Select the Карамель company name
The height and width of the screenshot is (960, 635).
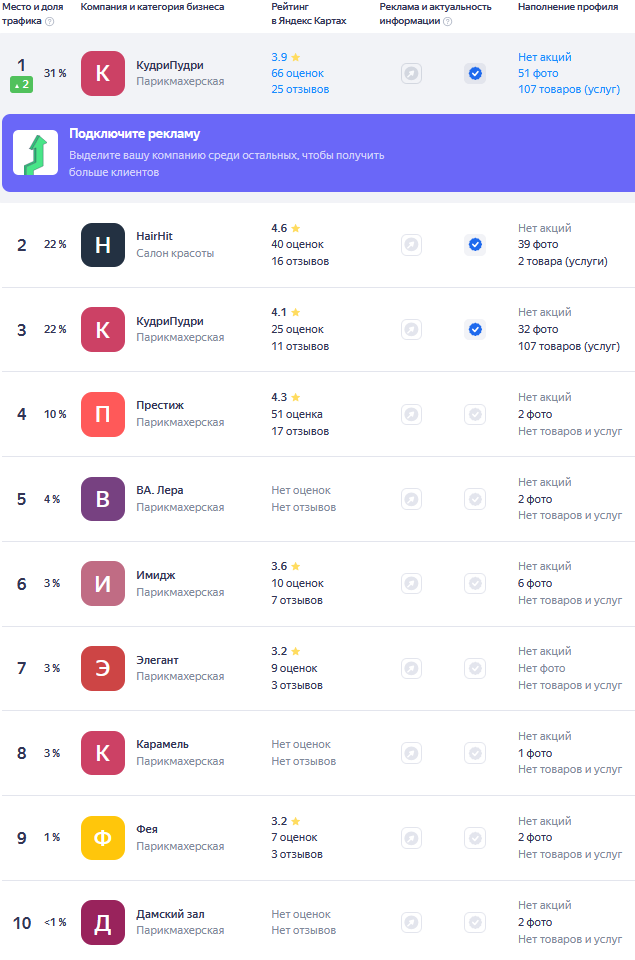[162, 744]
